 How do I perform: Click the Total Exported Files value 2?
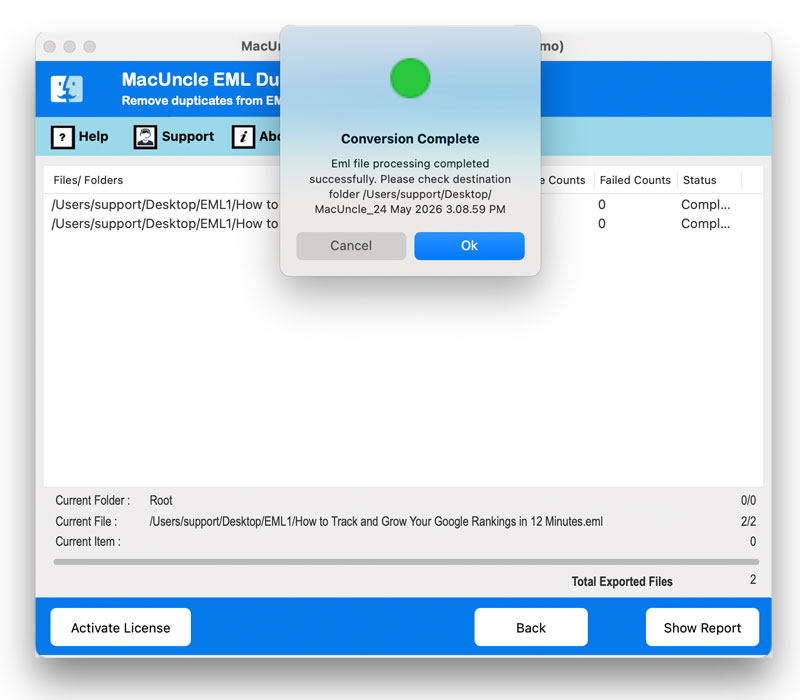(753, 580)
